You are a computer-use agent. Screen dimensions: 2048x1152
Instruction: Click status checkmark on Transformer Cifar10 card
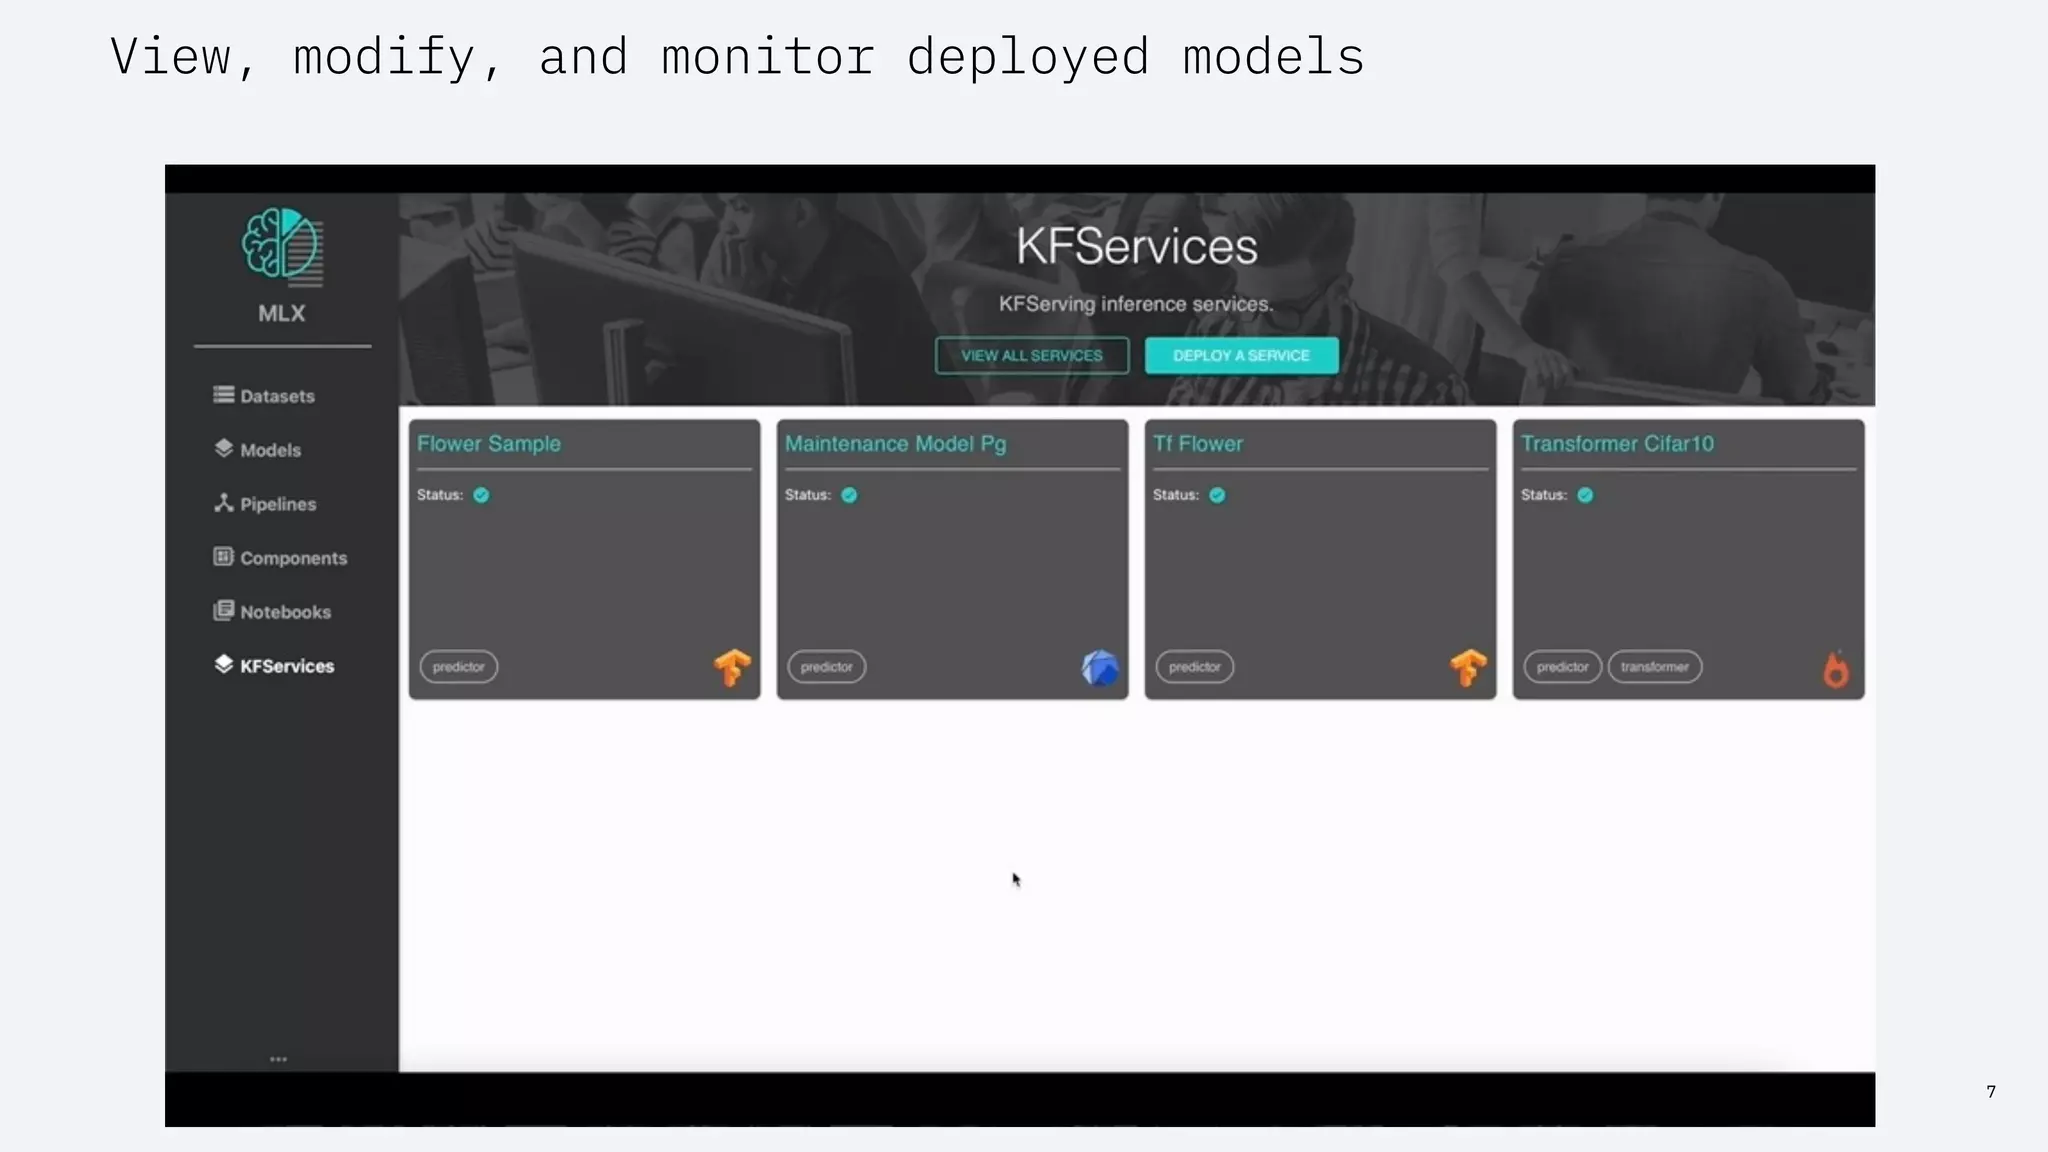click(x=1585, y=495)
